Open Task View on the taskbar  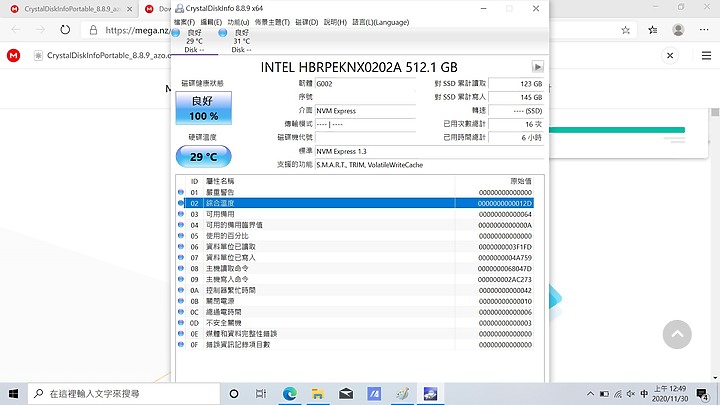pyautogui.click(x=261, y=394)
